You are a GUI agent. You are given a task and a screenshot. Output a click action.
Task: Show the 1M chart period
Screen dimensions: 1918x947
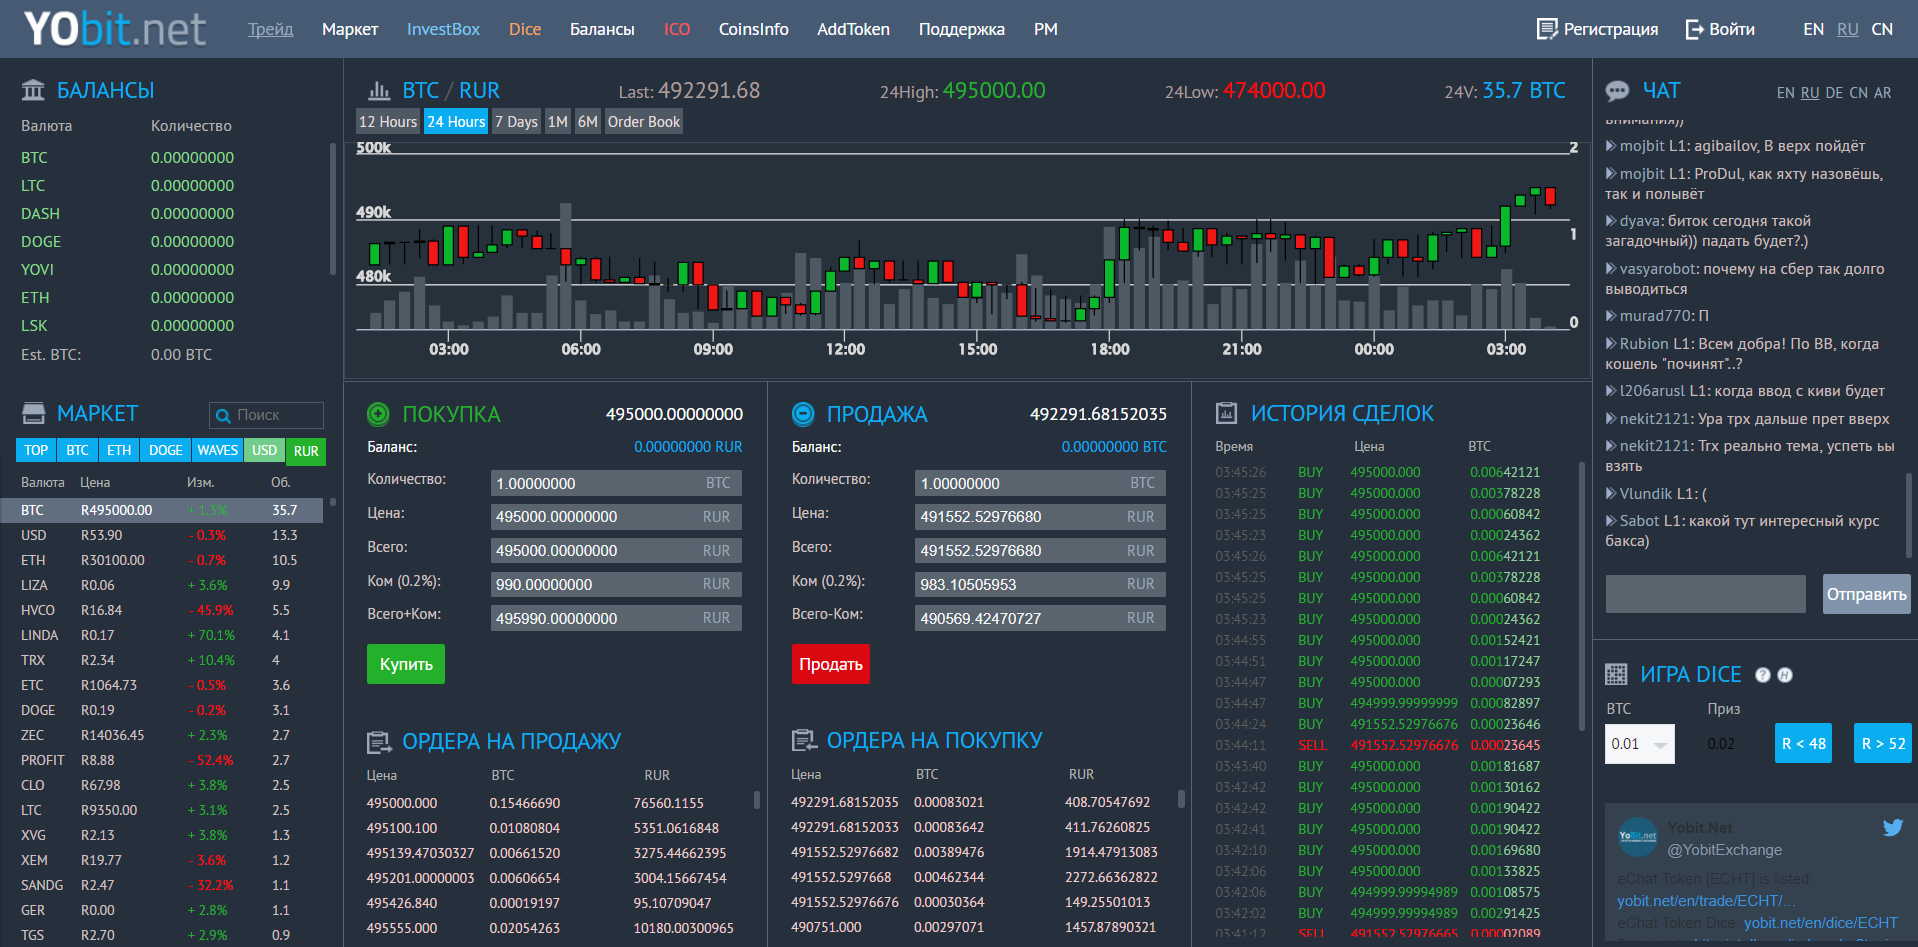click(557, 122)
